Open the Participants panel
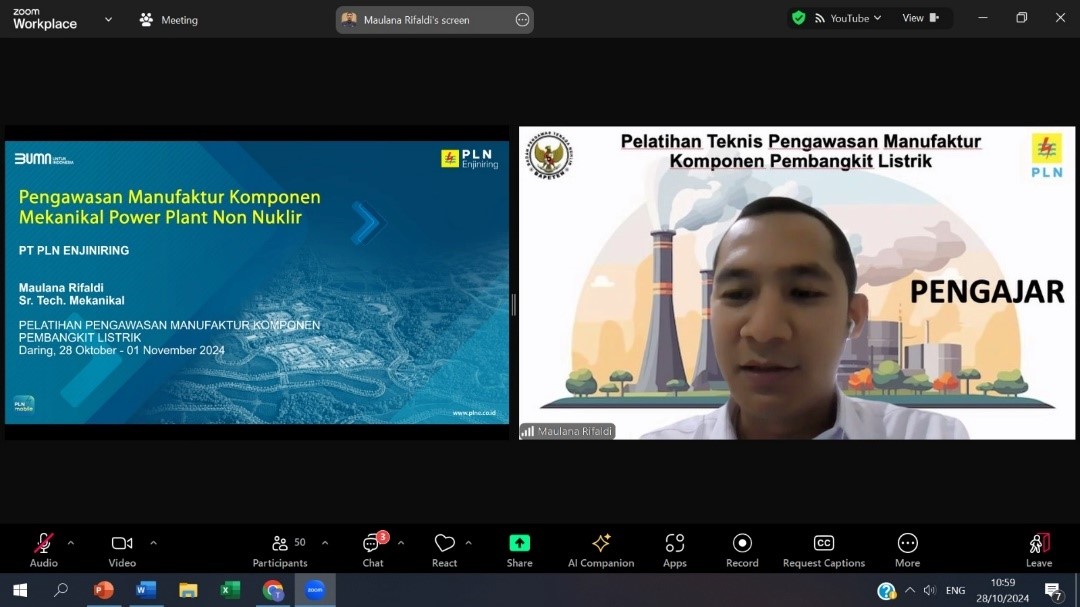The height and width of the screenshot is (607, 1080). coord(280,551)
